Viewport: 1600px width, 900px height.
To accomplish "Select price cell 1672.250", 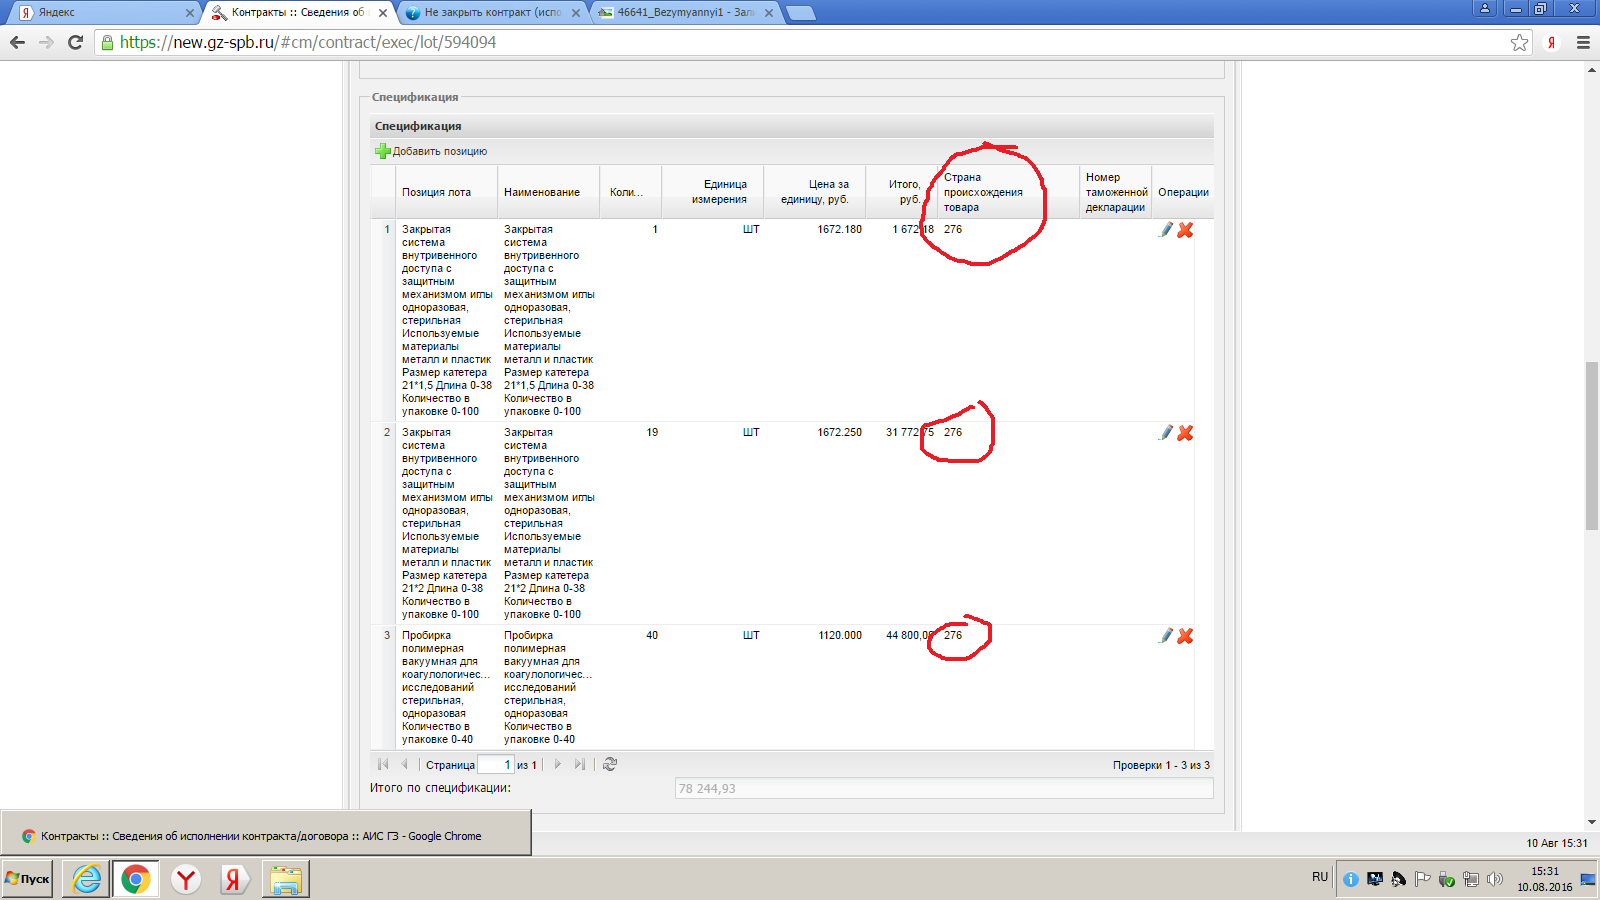I will click(x=839, y=432).
